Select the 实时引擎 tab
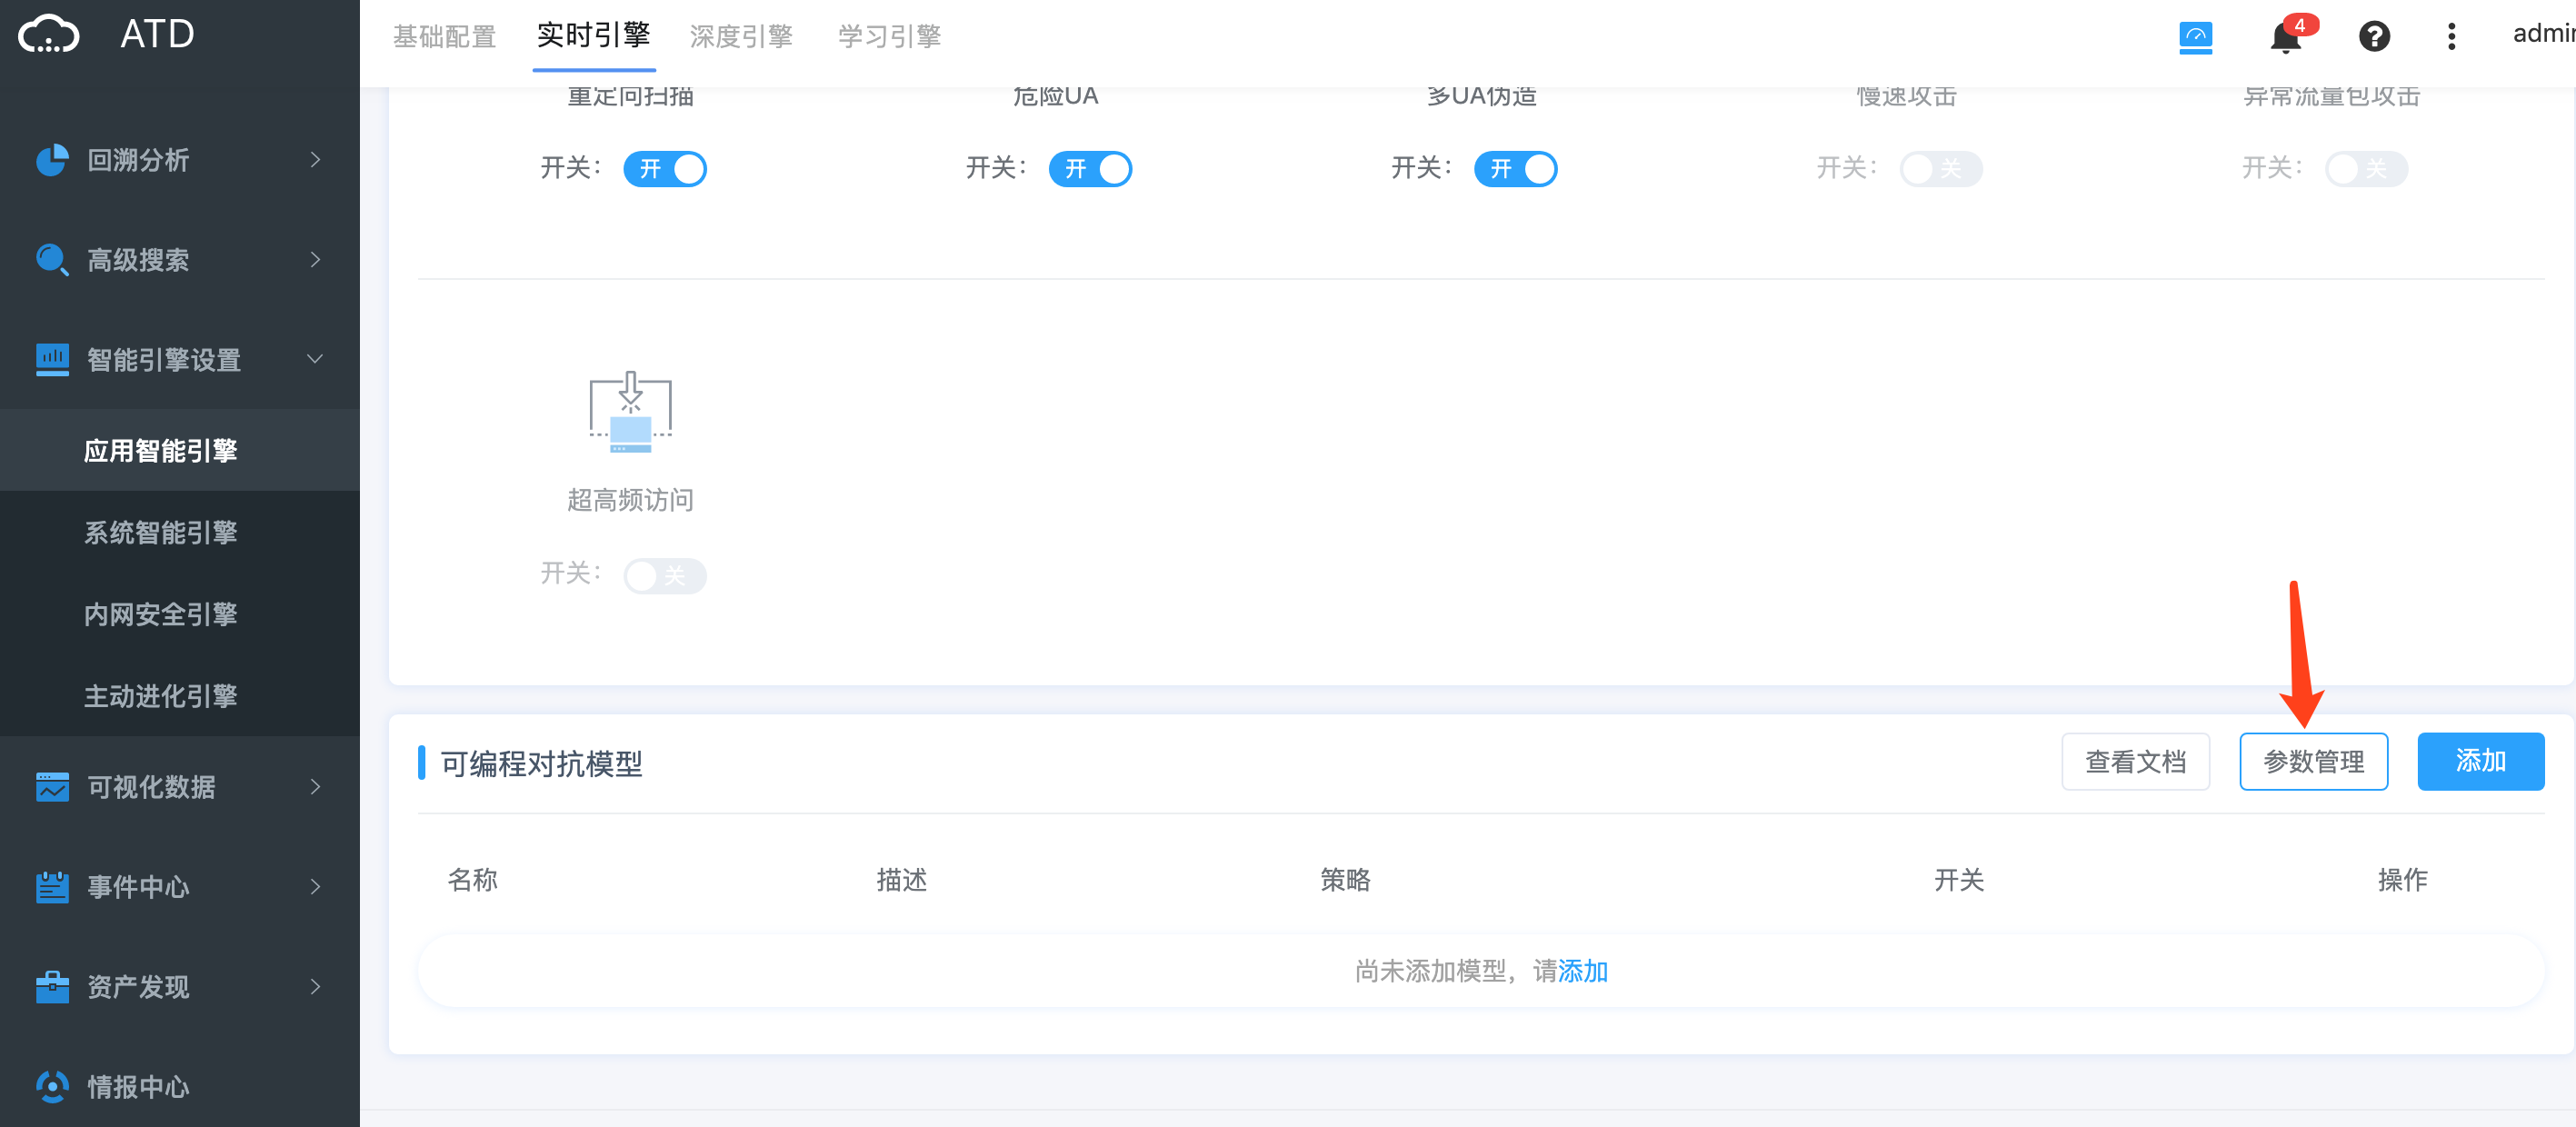This screenshot has width=2576, height=1127. 594,36
